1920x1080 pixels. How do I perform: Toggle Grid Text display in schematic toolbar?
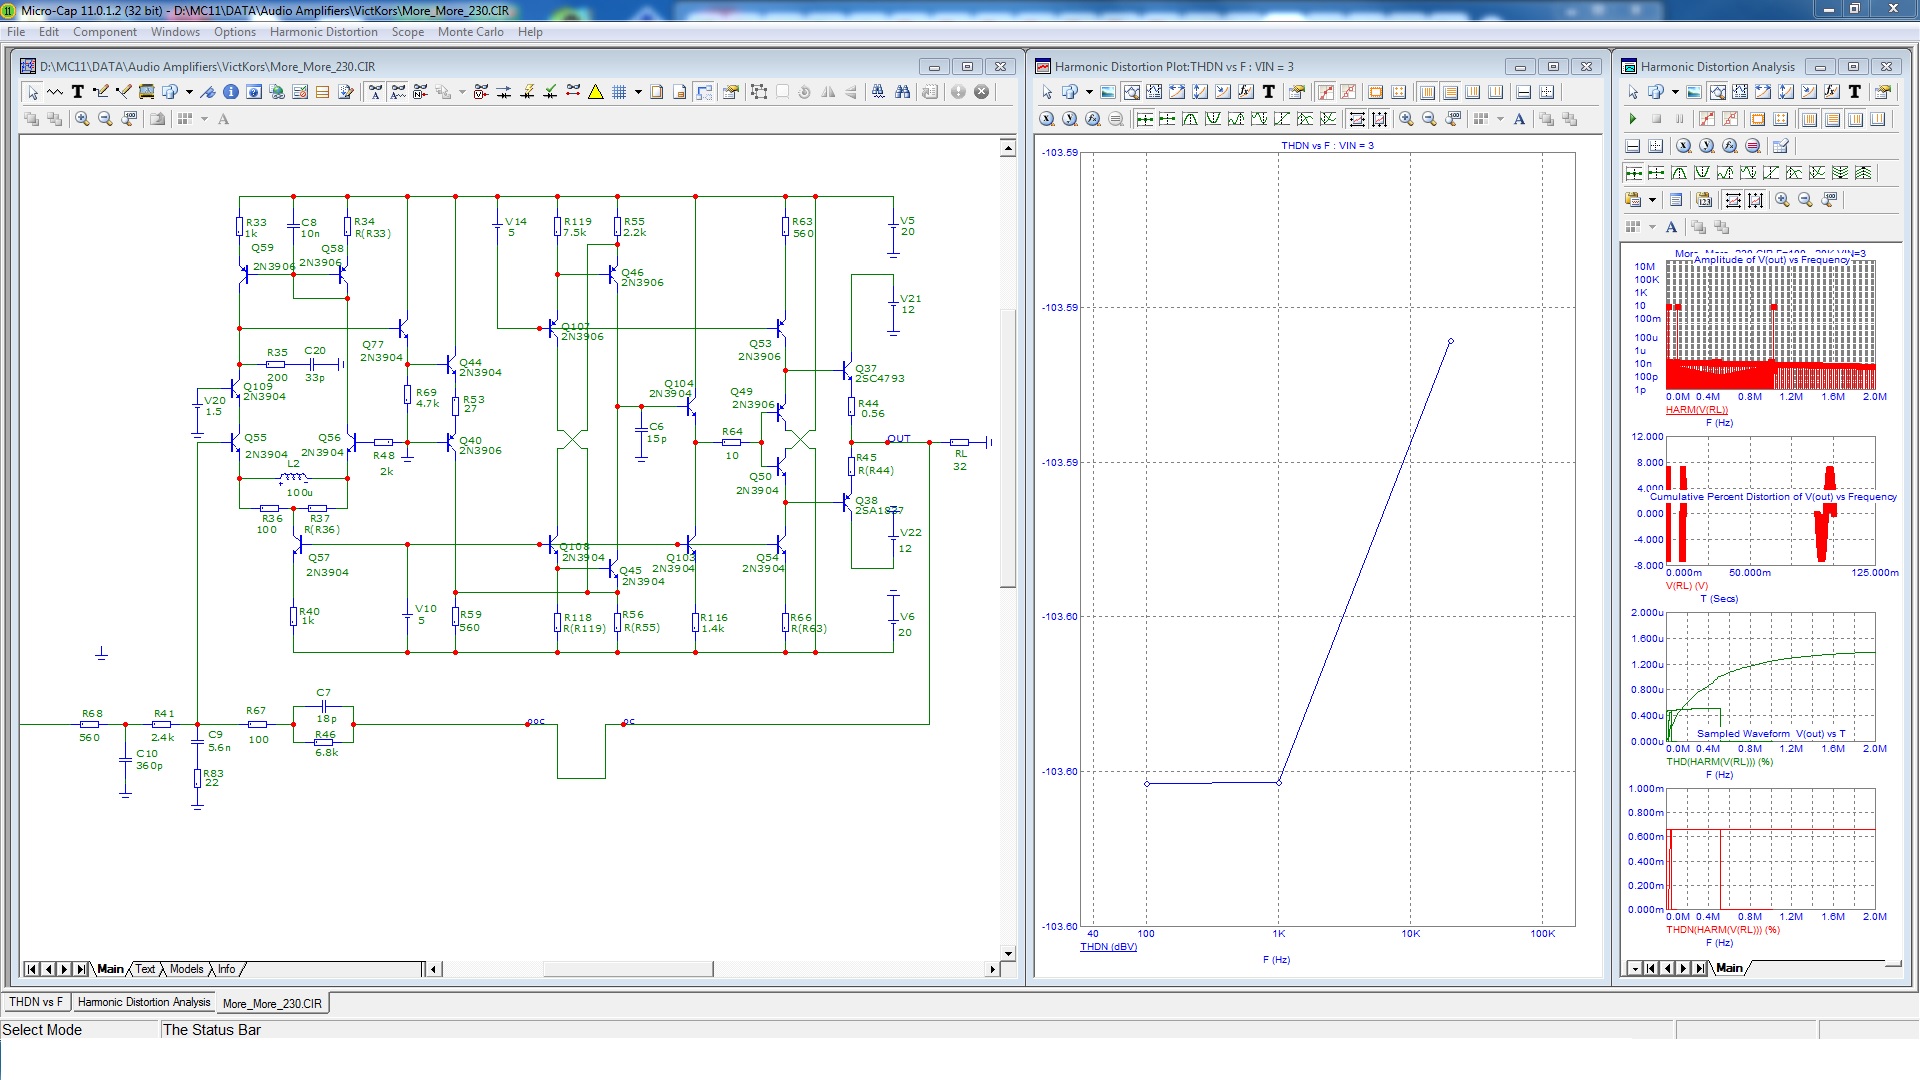click(398, 92)
